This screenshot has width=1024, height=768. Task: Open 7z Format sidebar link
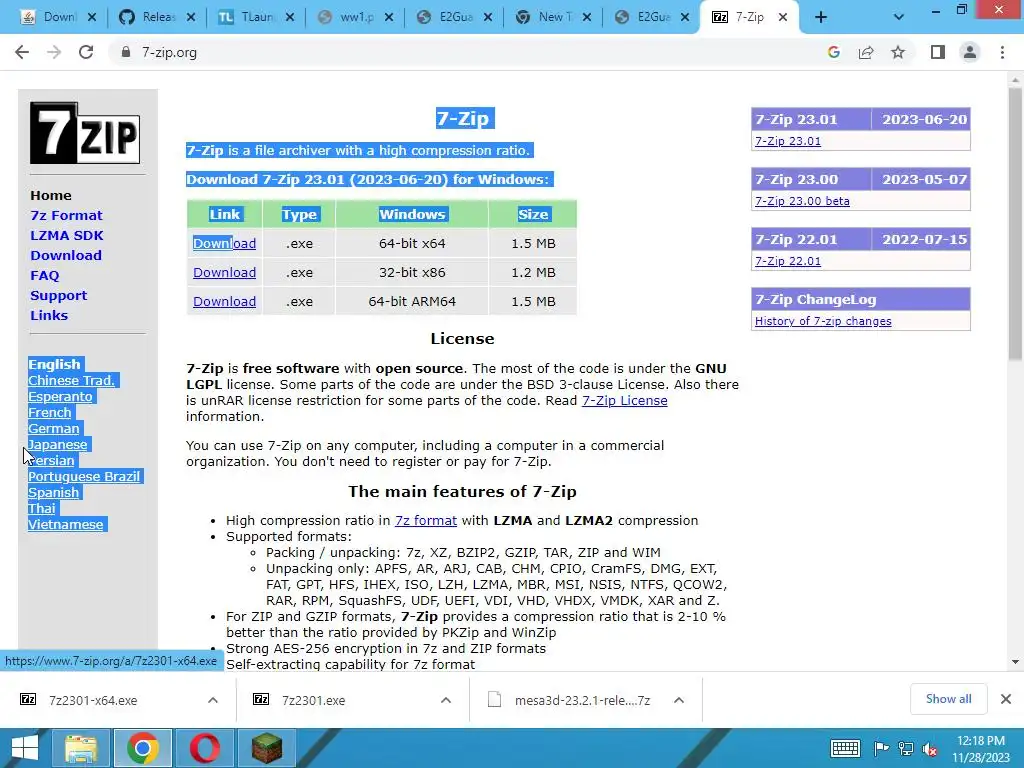coord(66,216)
